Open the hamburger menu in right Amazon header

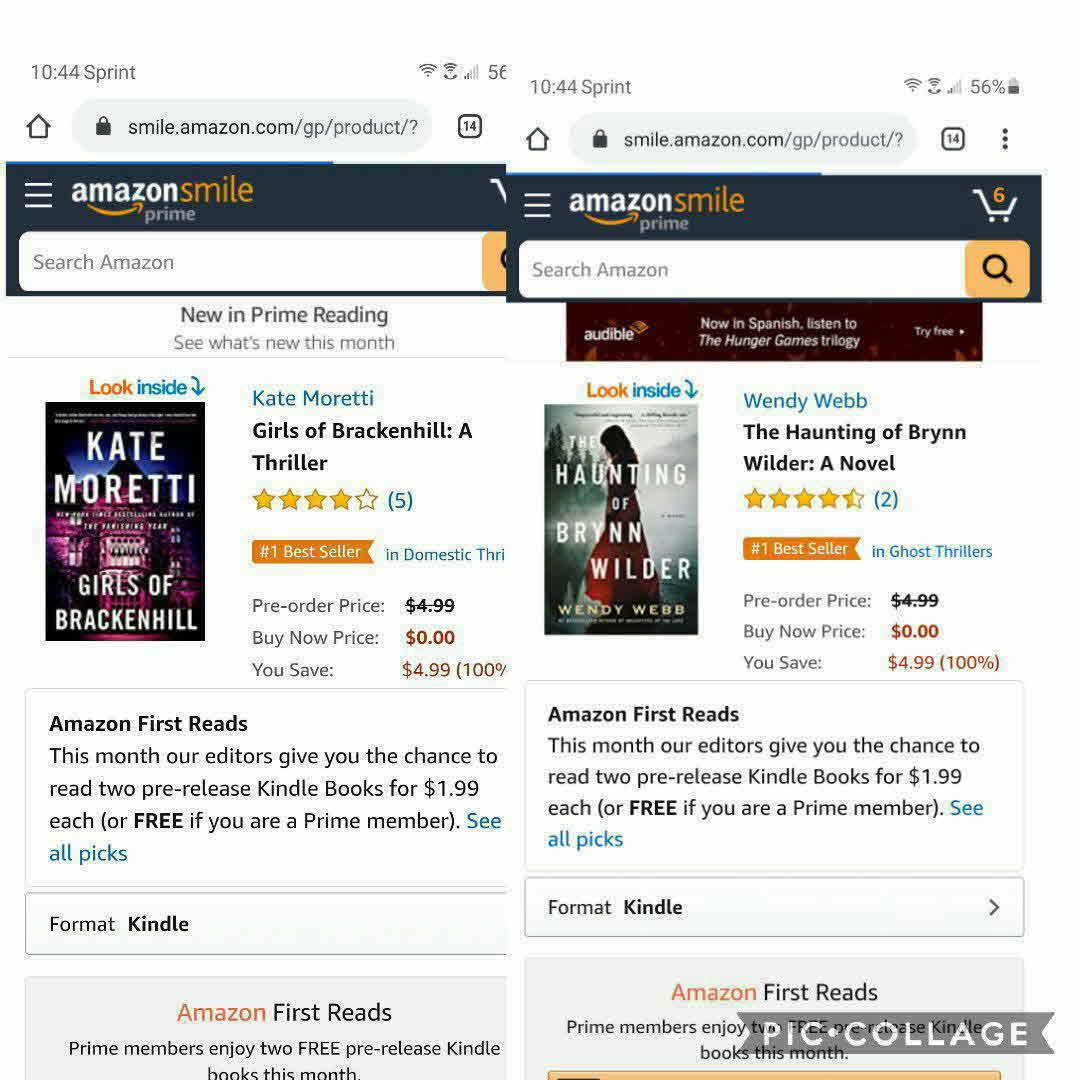point(537,205)
